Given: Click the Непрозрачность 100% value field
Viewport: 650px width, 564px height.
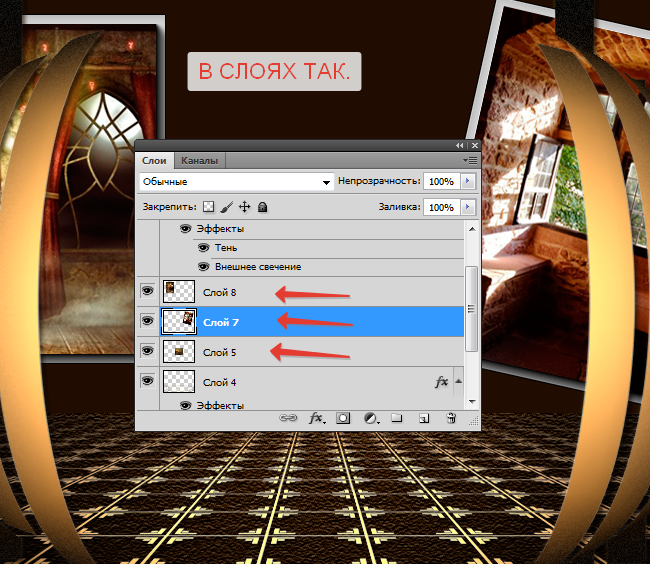Looking at the screenshot, I should 441,181.
